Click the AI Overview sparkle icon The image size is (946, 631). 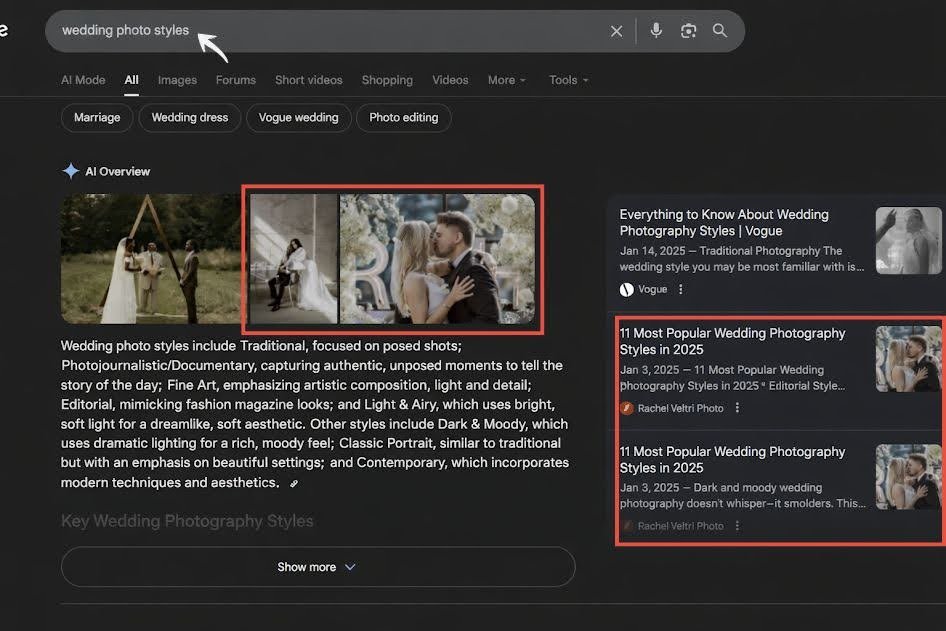(x=71, y=170)
